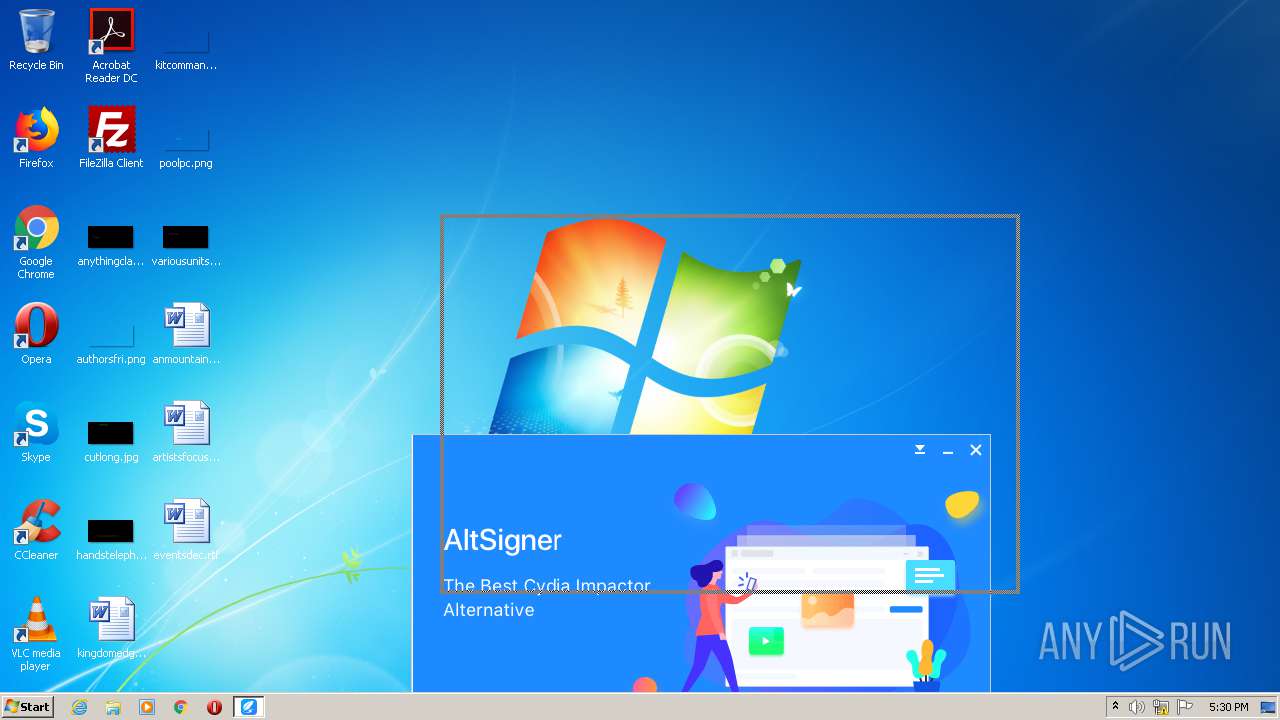Launch Skype desktop shortcut

(x=36, y=432)
